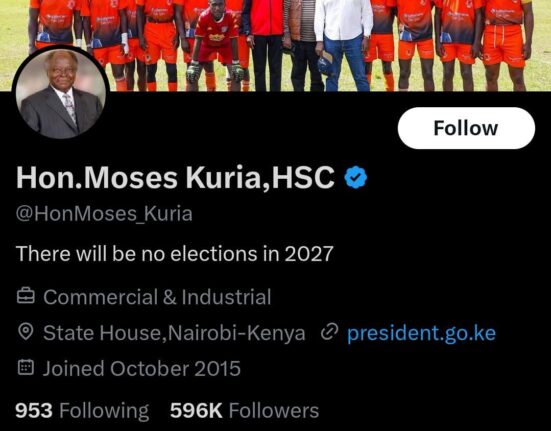The height and width of the screenshot is (431, 551).
Task: Click the 596K follower count number
Action: 196,411
